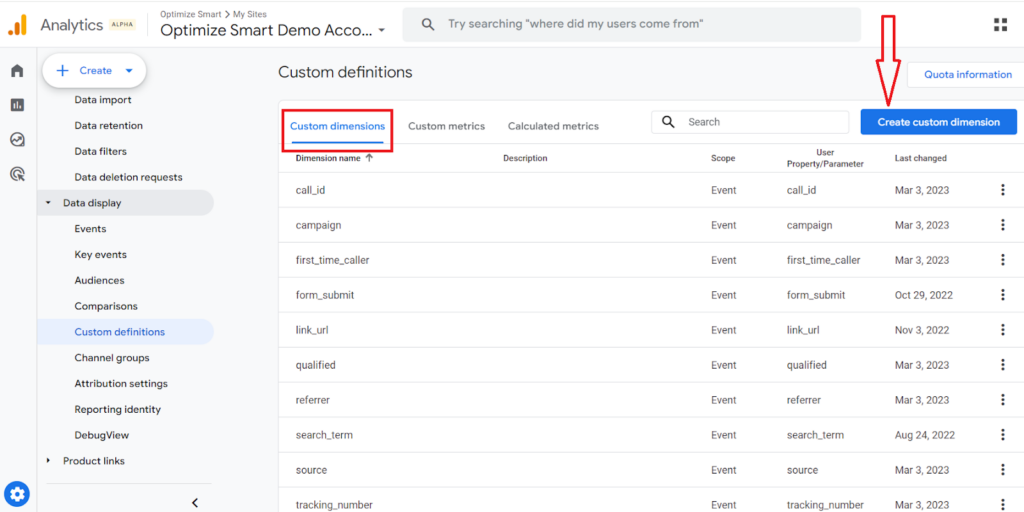
Task: Open the Reports bar-chart icon
Action: tap(18, 104)
